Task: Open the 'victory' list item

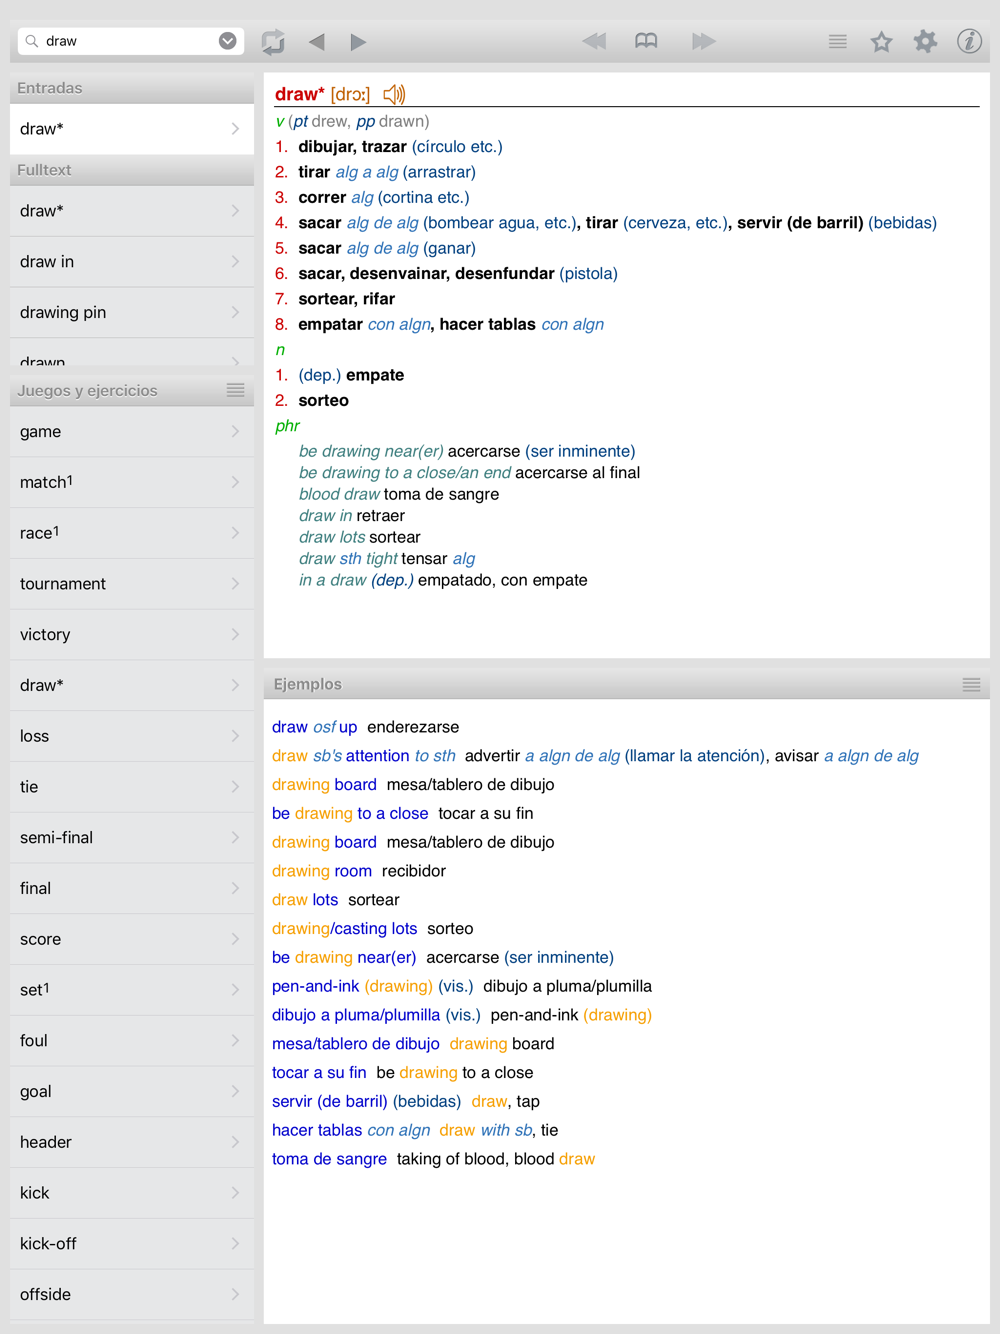Action: [x=132, y=635]
